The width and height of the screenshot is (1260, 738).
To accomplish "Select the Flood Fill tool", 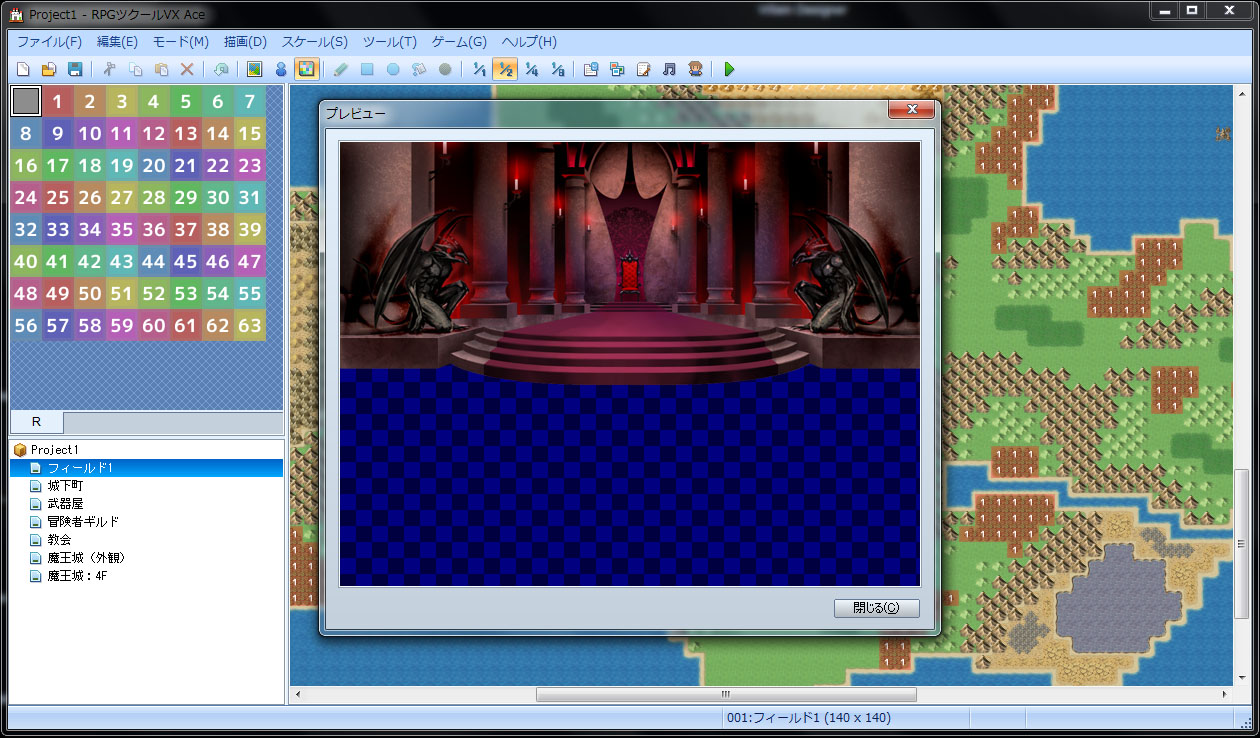I will (x=419, y=70).
